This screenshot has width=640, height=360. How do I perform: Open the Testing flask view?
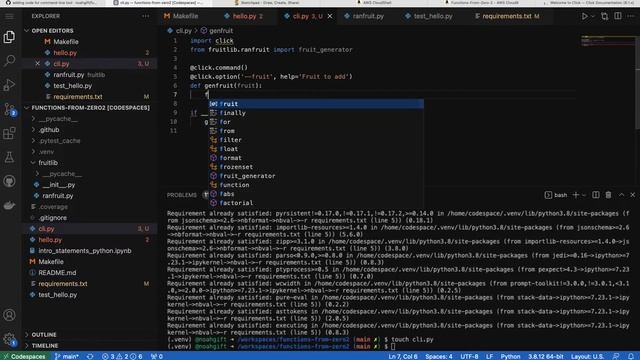(9, 157)
